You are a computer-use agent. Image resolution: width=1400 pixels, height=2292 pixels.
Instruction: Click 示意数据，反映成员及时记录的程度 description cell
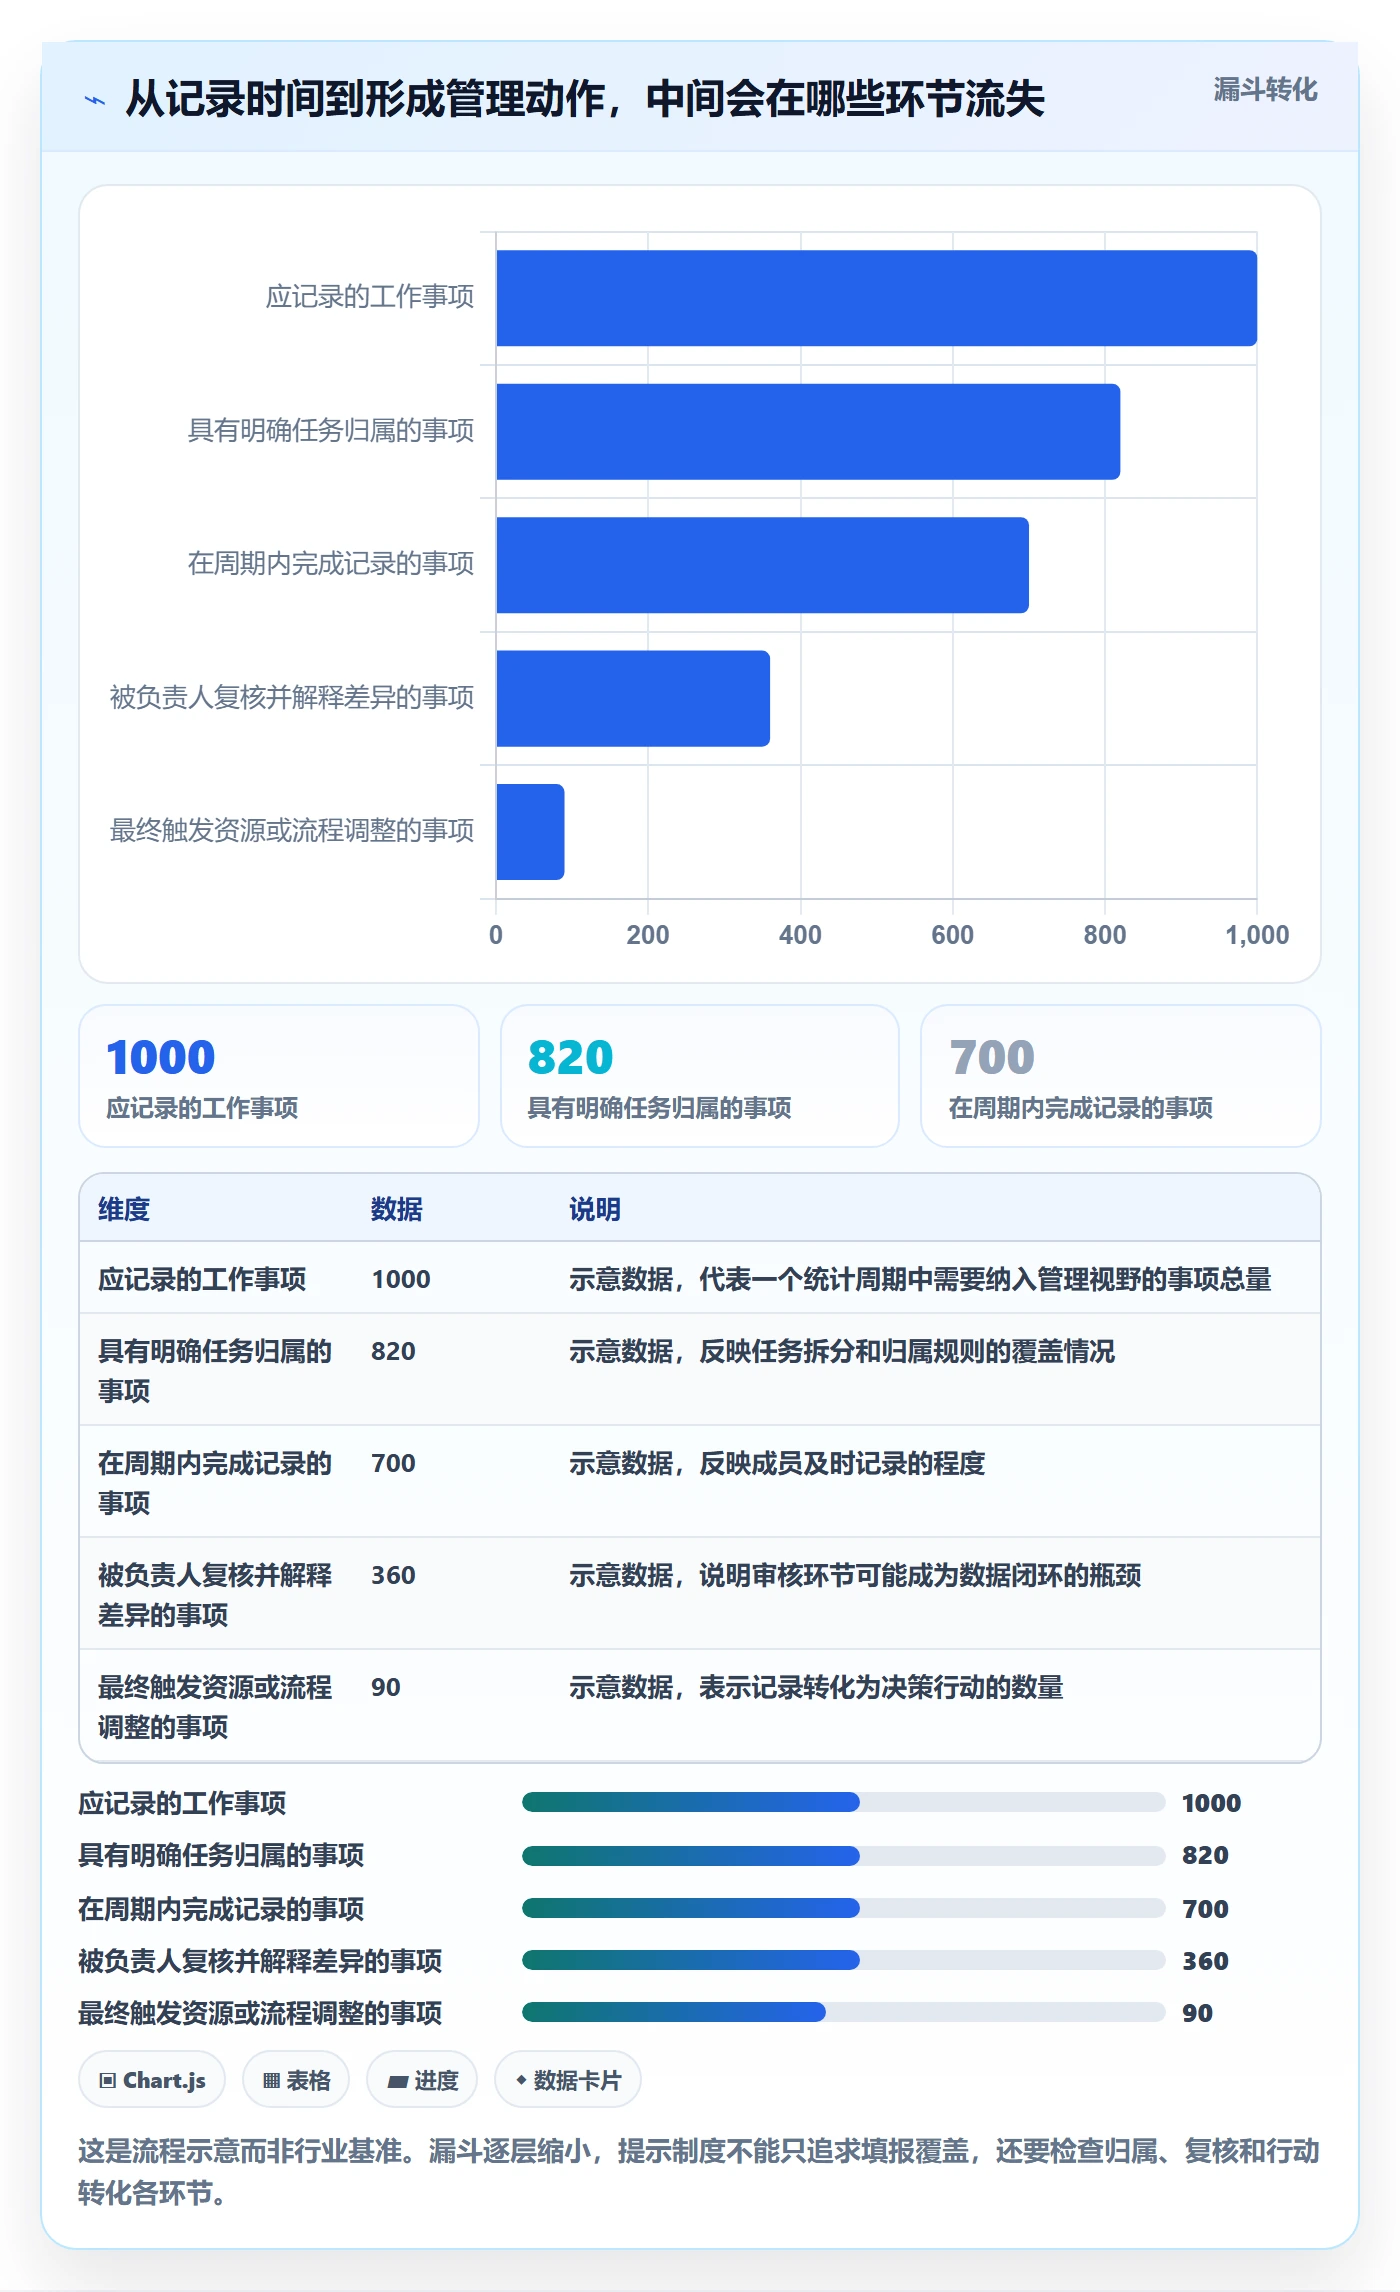(777, 1463)
